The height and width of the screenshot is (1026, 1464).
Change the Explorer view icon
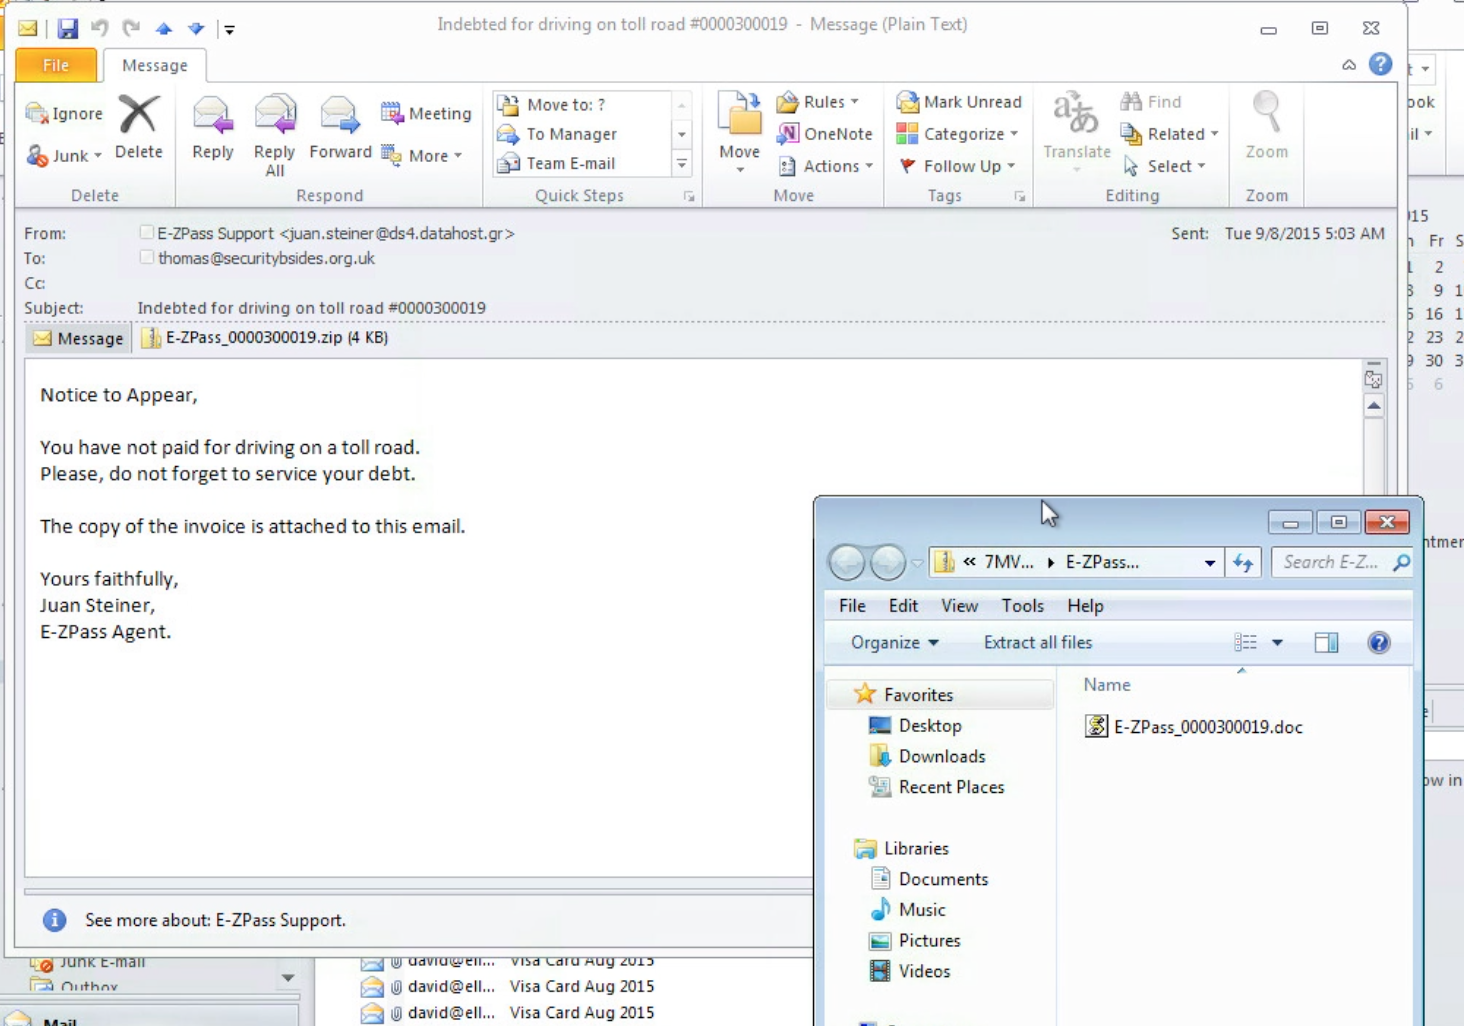[x=1245, y=643]
